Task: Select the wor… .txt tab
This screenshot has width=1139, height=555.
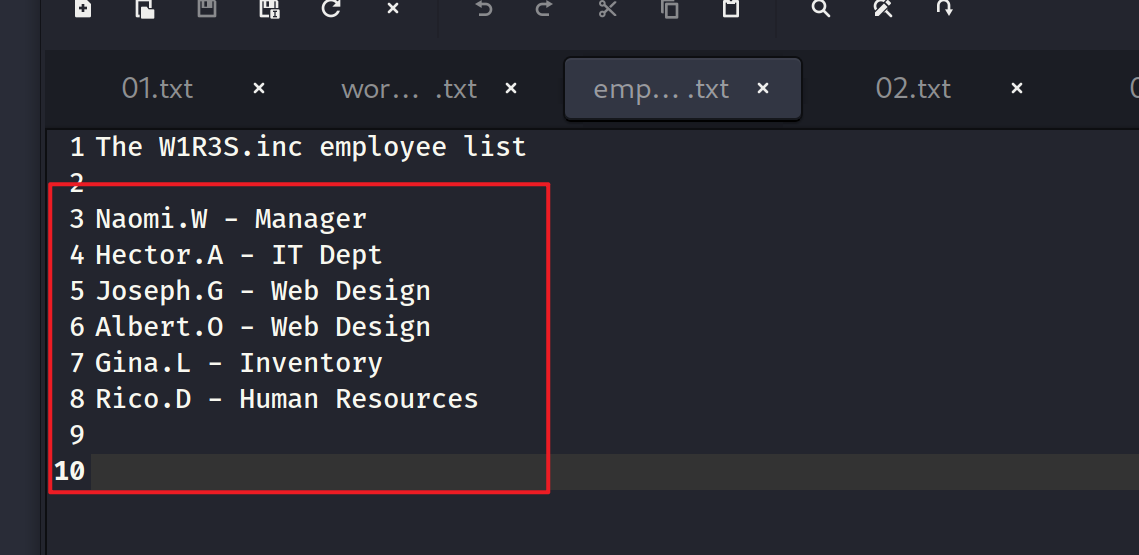Action: coord(409,89)
